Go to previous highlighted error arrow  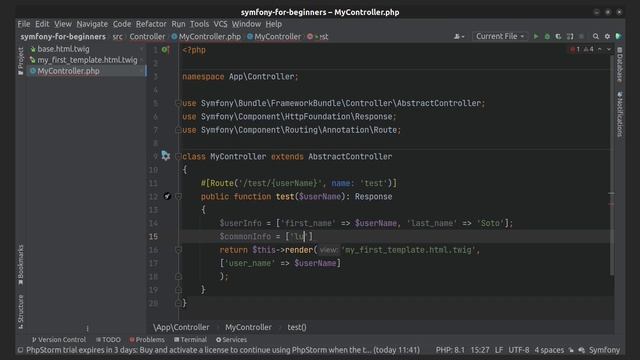600,49
